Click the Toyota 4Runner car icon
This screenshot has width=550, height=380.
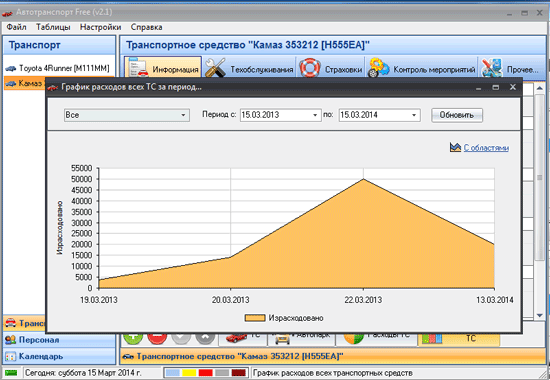(11, 68)
